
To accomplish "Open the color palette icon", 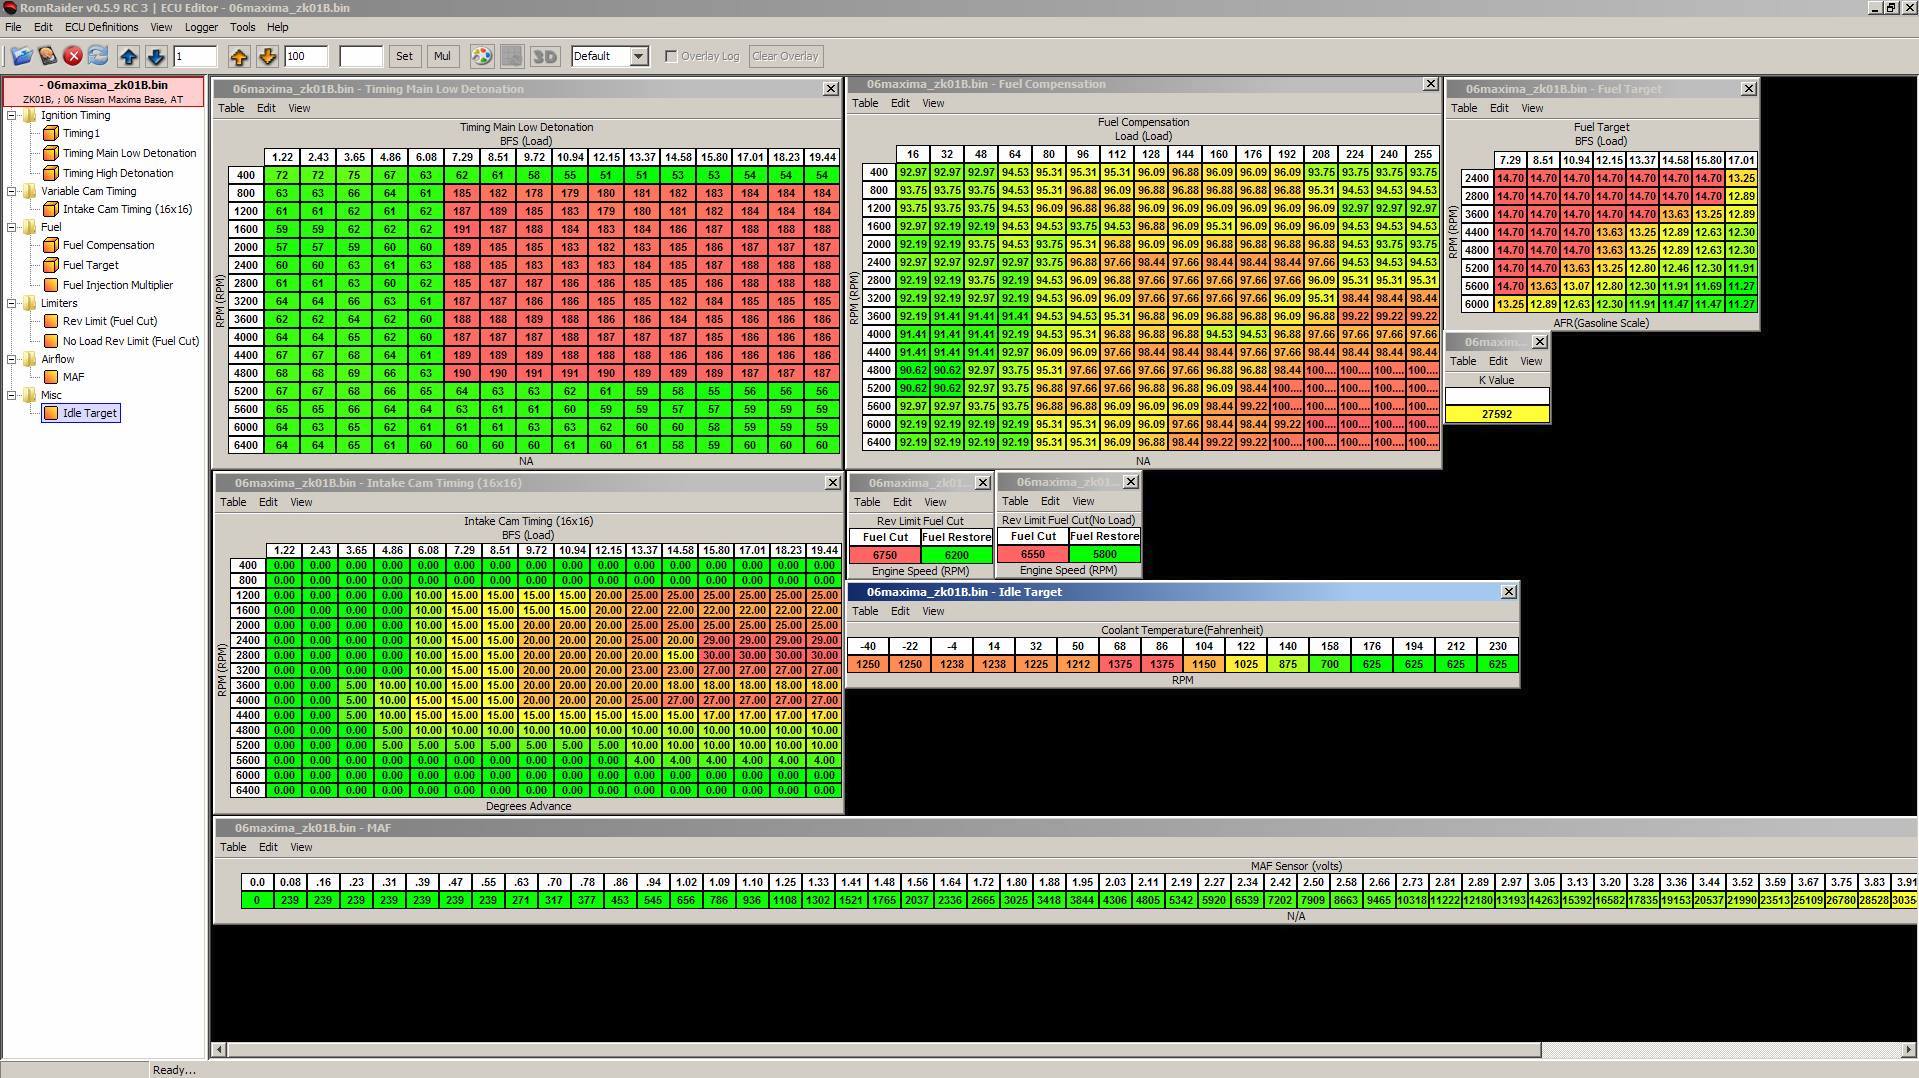I will coord(482,56).
